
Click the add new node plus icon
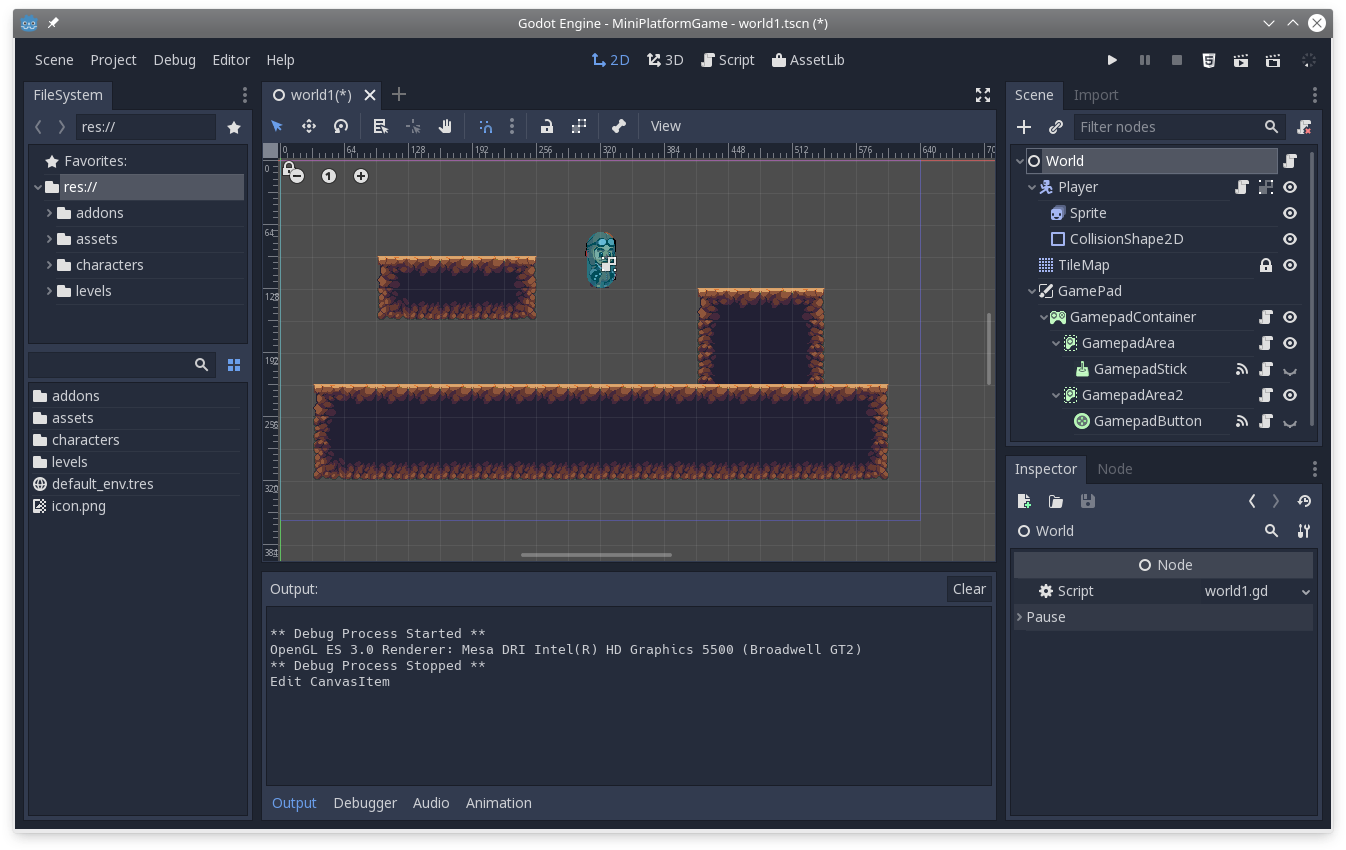coord(1024,127)
